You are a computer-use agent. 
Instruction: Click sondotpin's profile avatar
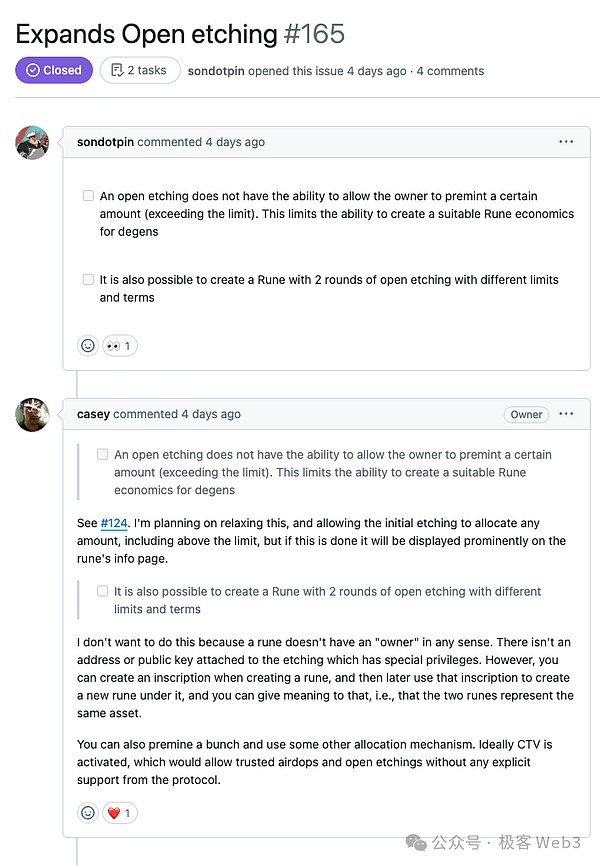(x=33, y=142)
